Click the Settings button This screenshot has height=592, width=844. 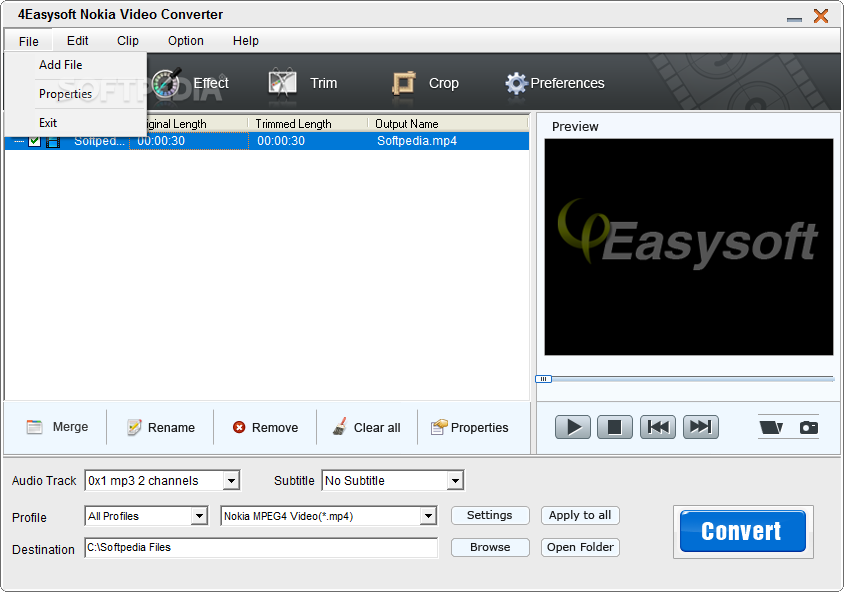point(490,516)
